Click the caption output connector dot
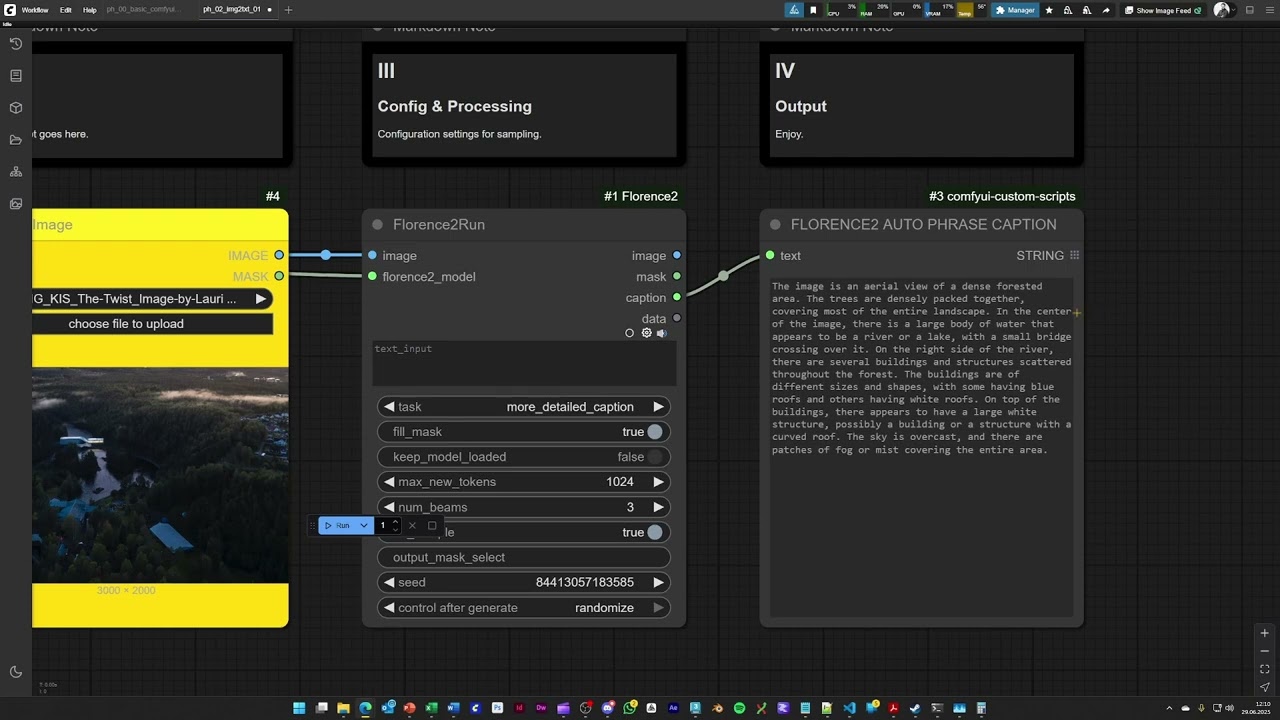 click(x=677, y=297)
